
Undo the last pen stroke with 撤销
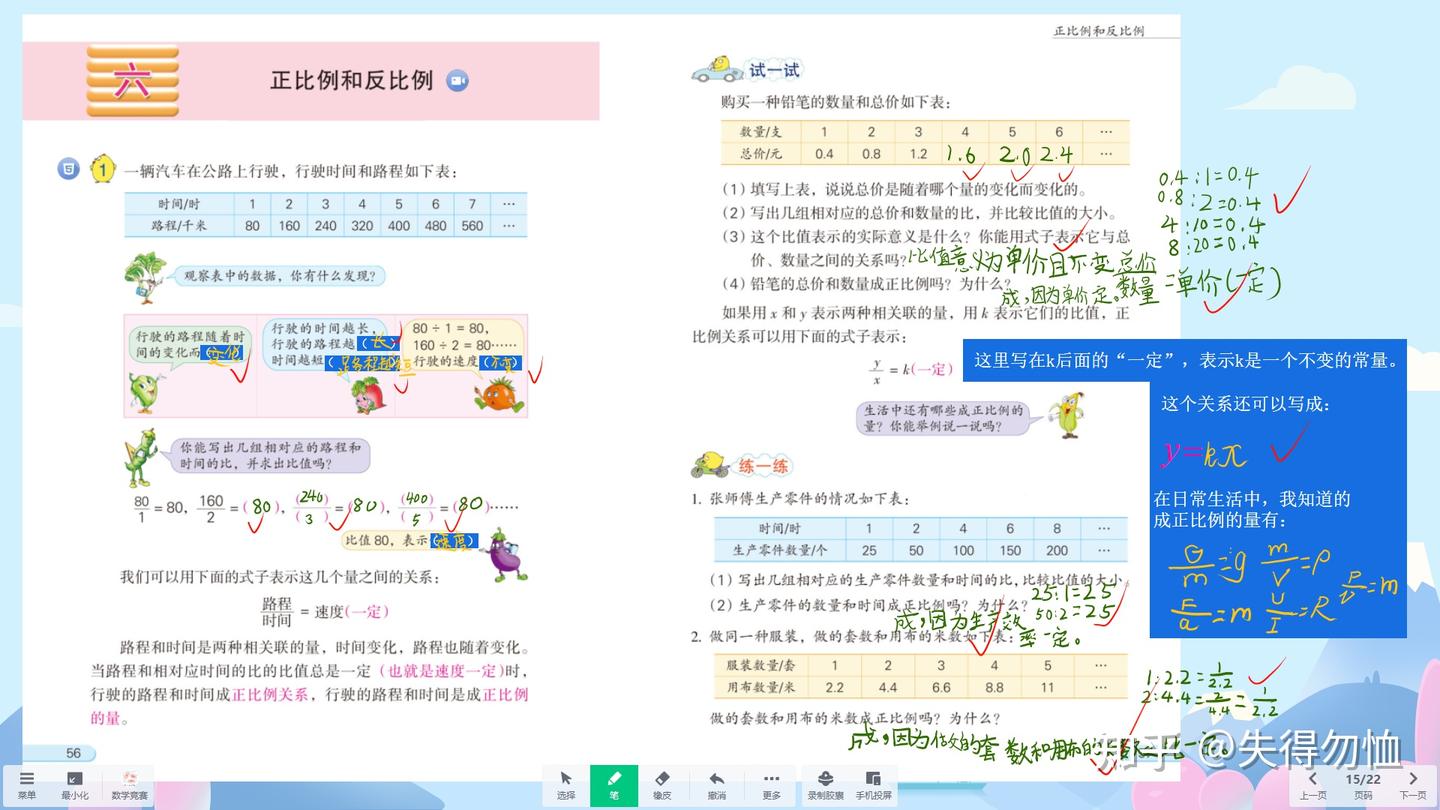(716, 785)
